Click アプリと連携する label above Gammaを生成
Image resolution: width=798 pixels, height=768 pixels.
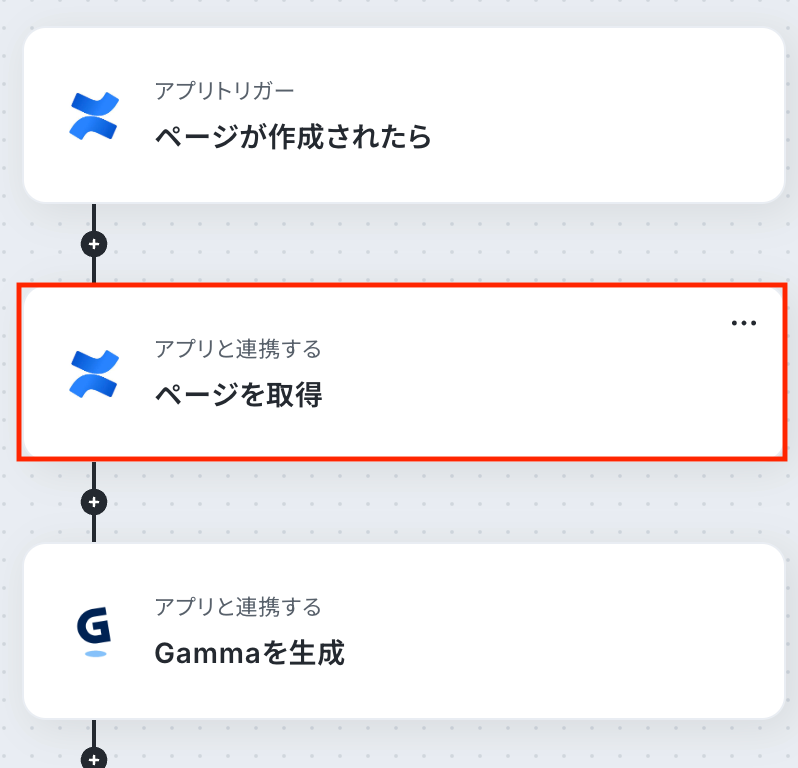237,607
